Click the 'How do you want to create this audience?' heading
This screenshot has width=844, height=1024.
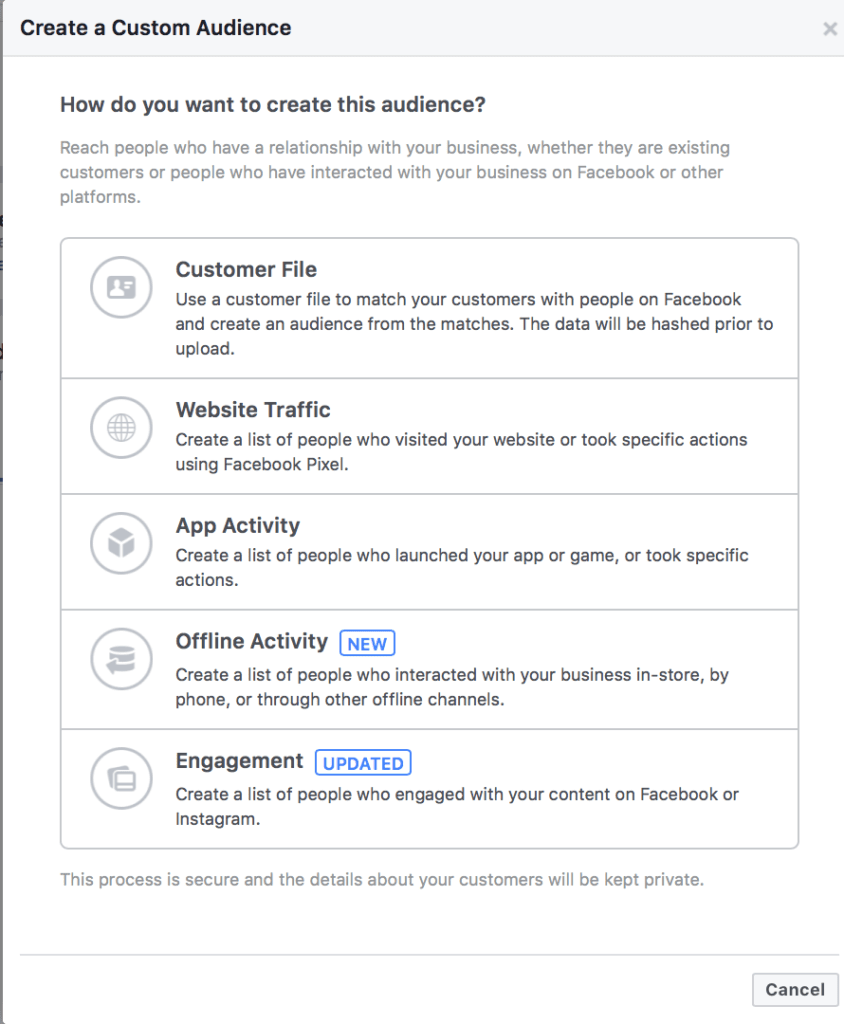[x=273, y=105]
